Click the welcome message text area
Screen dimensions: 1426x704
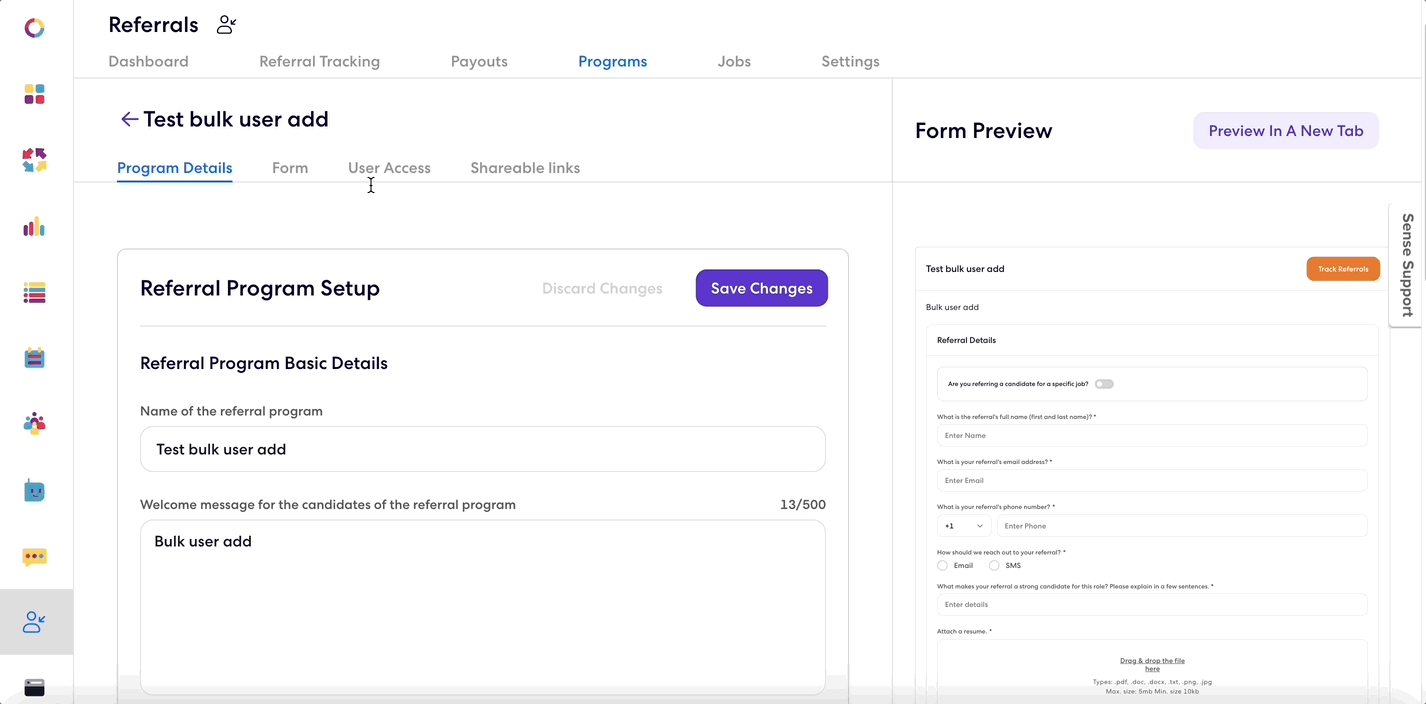pyautogui.click(x=483, y=607)
